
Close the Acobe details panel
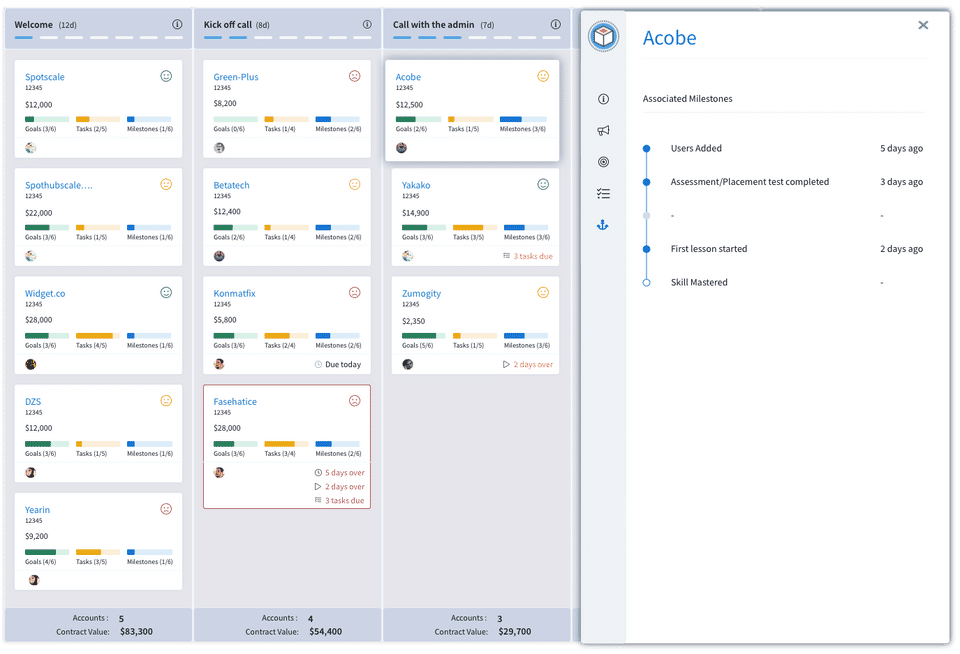point(923,25)
